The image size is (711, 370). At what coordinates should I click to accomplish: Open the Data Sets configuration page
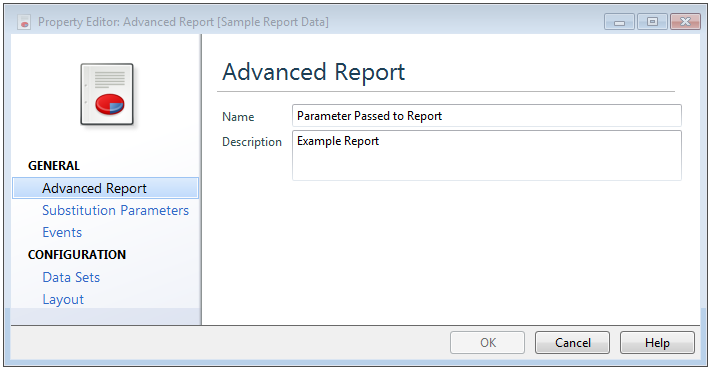tap(71, 277)
